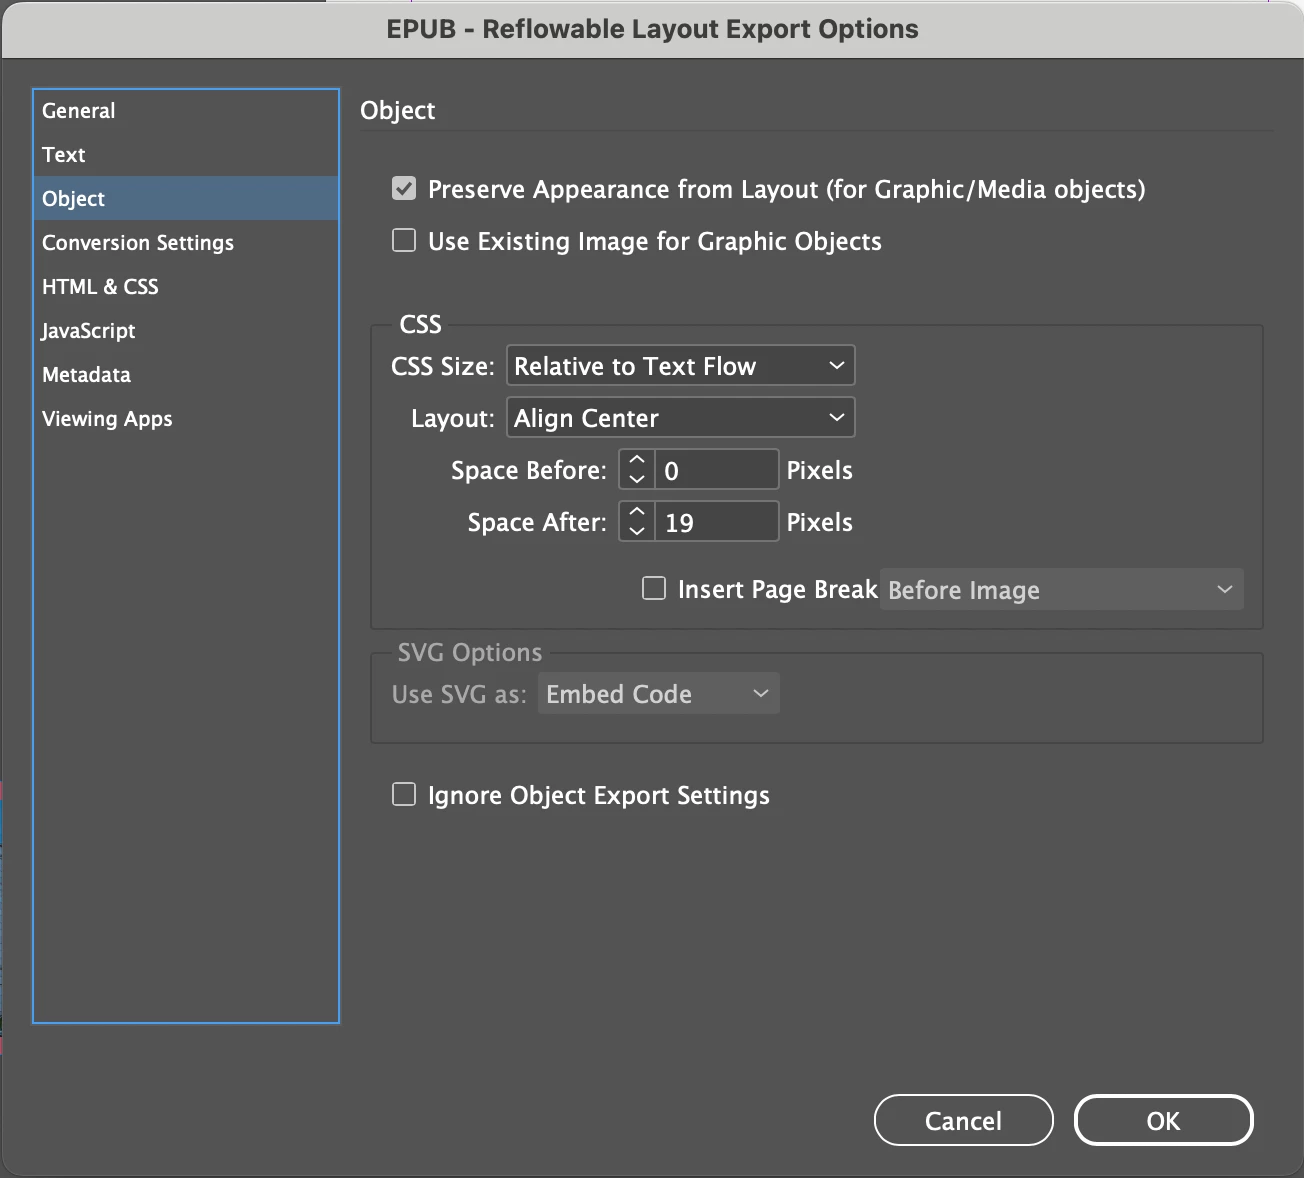The image size is (1304, 1178).
Task: Enable Insert Page Break checkbox
Action: (x=654, y=588)
